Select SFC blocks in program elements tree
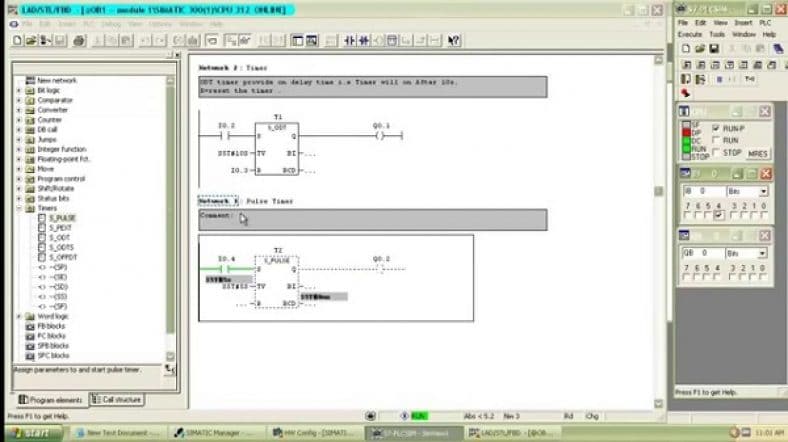 click(53, 356)
